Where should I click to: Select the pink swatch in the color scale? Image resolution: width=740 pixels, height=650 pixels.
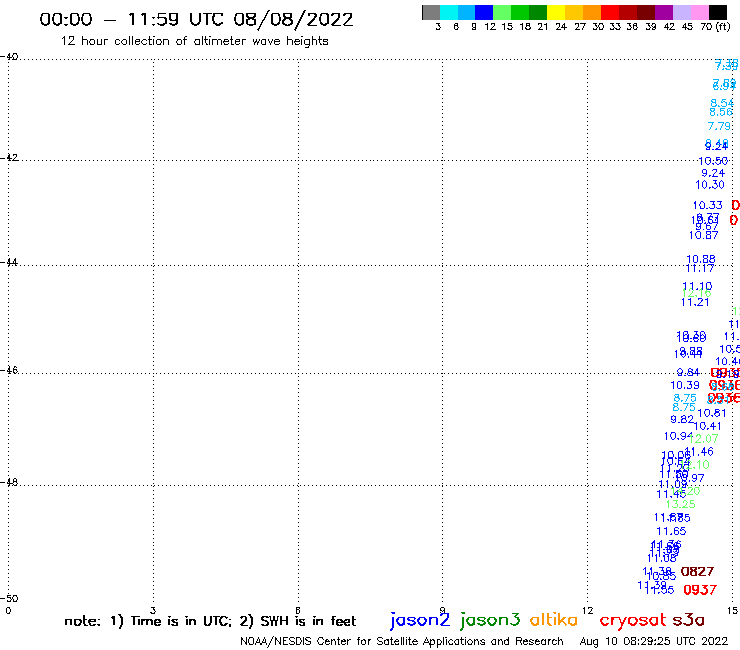(x=699, y=12)
